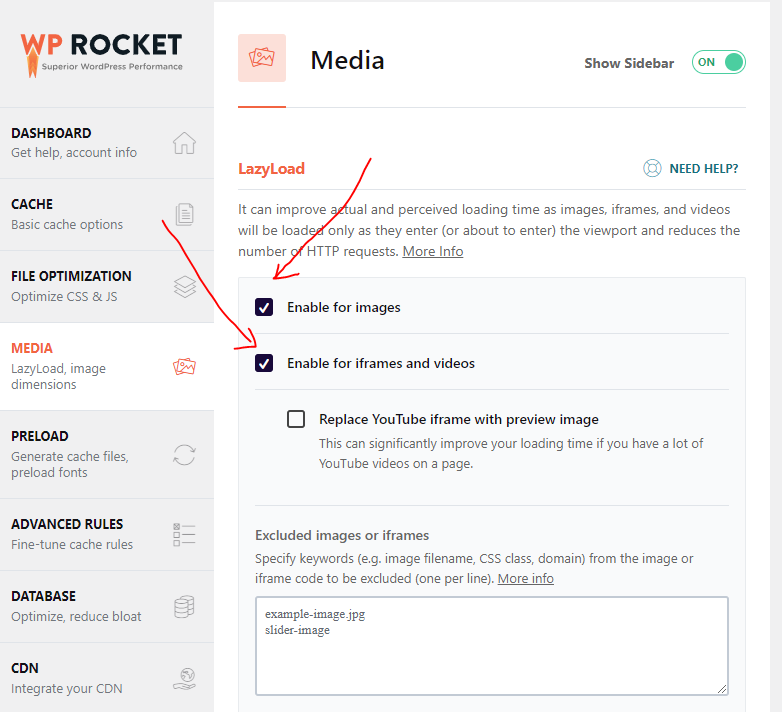Click the Excluded images or iframes heading
The height and width of the screenshot is (712, 782).
coord(342,535)
